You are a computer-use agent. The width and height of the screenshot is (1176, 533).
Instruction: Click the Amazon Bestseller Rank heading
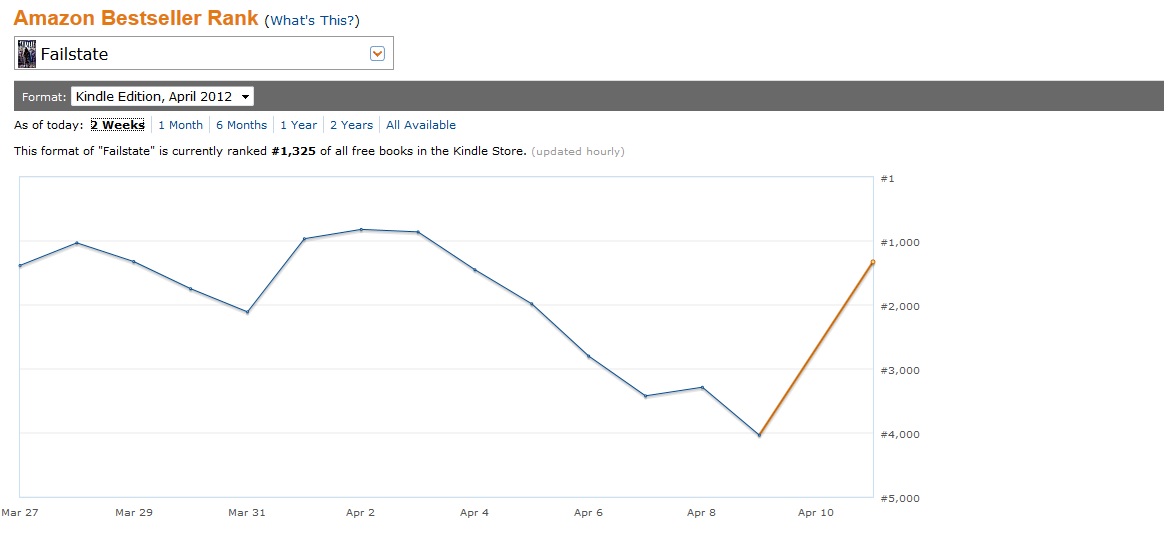(x=136, y=19)
